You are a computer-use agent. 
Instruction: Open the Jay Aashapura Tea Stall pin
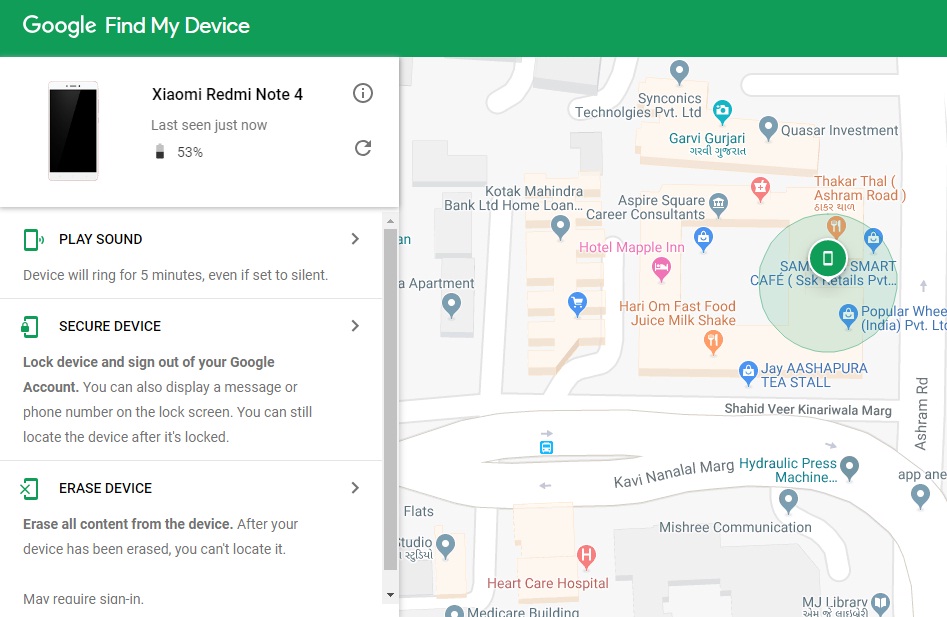(x=748, y=374)
